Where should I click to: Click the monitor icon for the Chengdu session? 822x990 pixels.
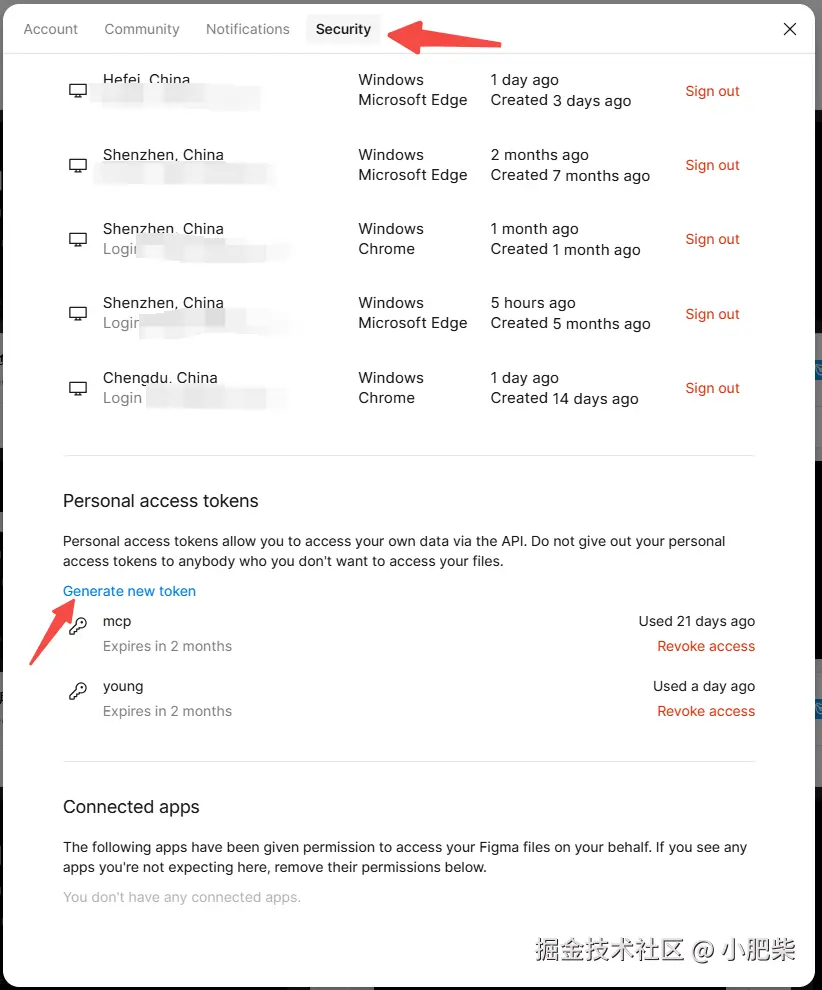point(77,388)
